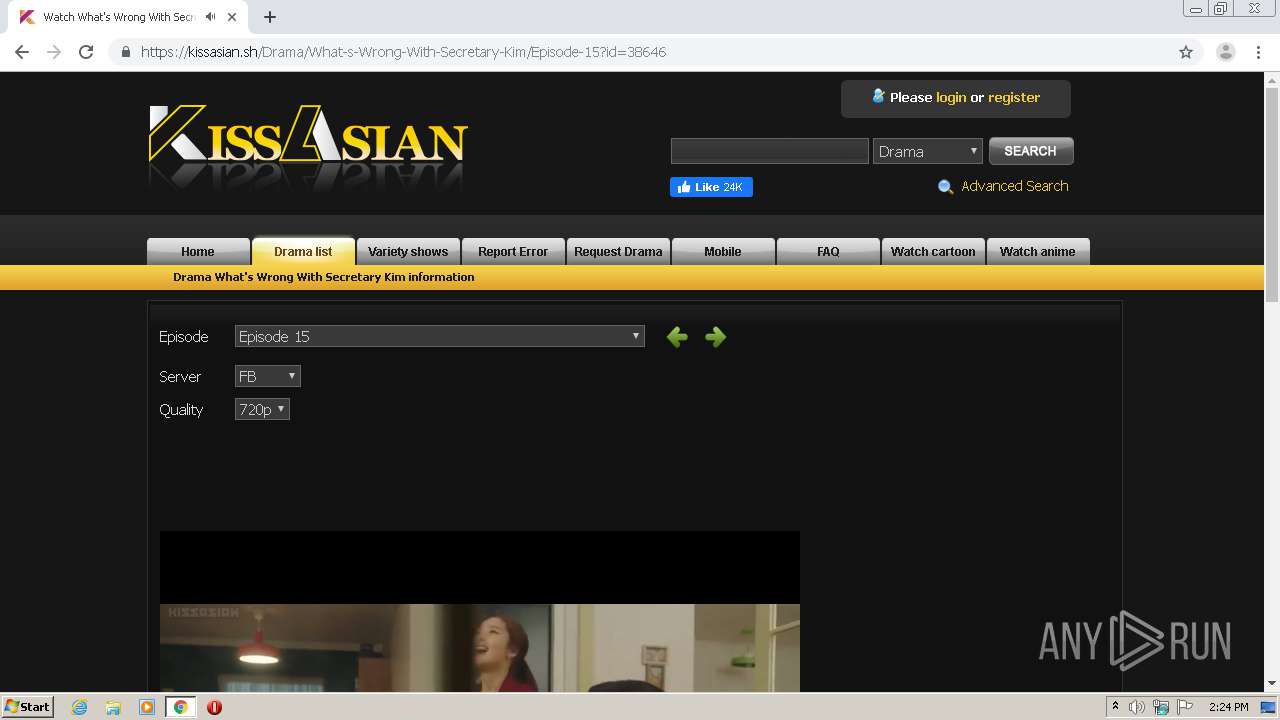Click the taskbar clock showing 2:24 PM
This screenshot has height=720, width=1280.
pos(1228,707)
